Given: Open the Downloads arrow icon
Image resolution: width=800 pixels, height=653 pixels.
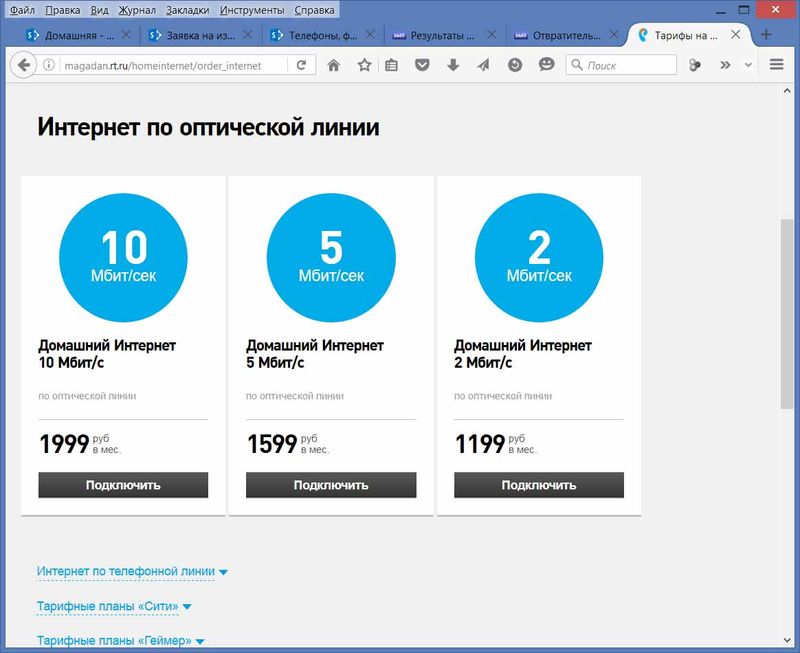Looking at the screenshot, I should click(453, 65).
